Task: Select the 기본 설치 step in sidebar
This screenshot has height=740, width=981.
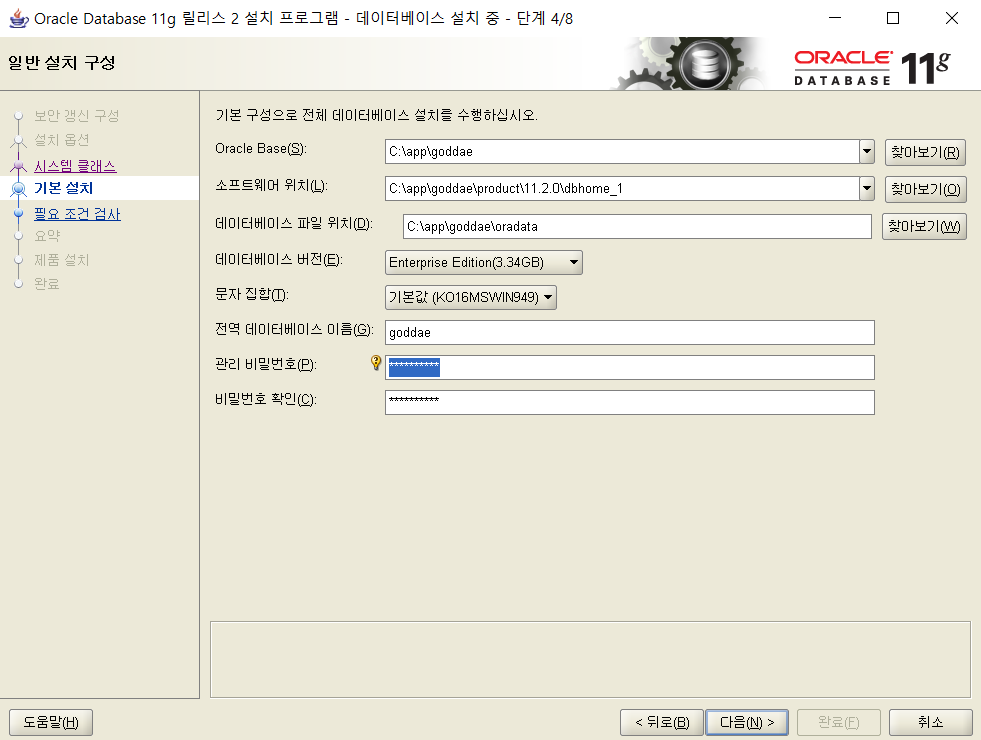Action: (63, 188)
